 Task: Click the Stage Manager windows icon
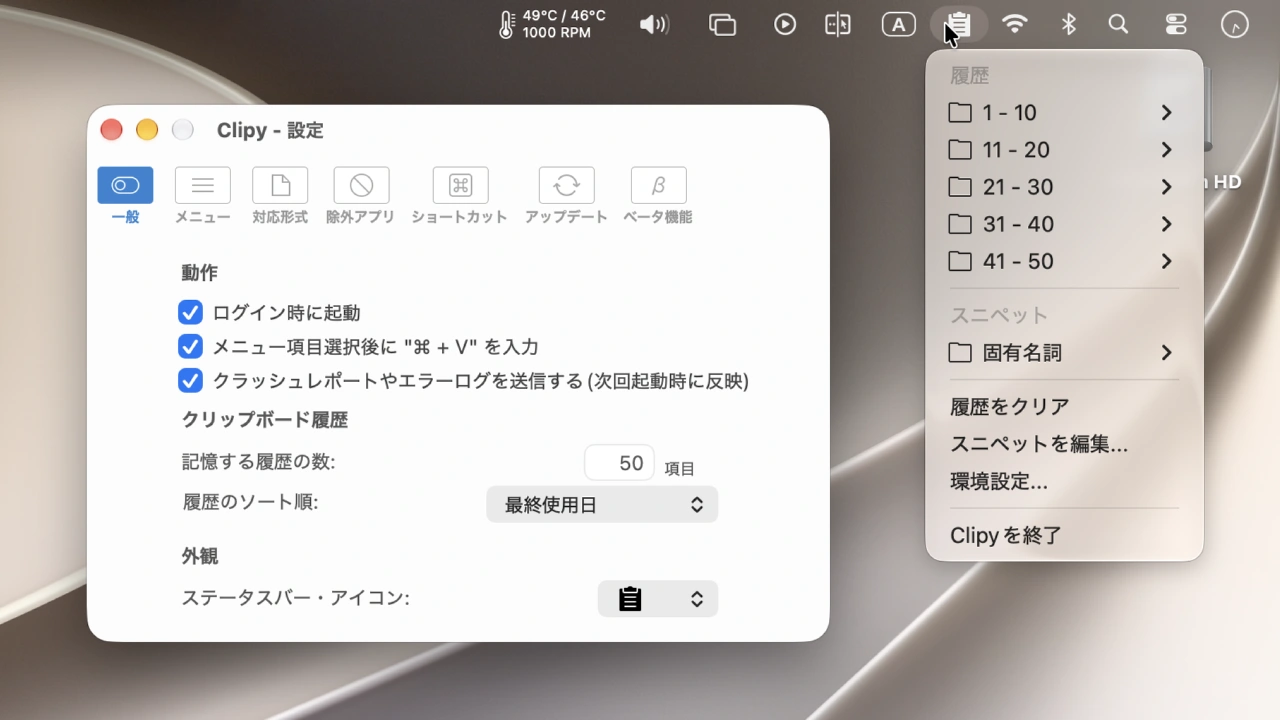pos(722,24)
